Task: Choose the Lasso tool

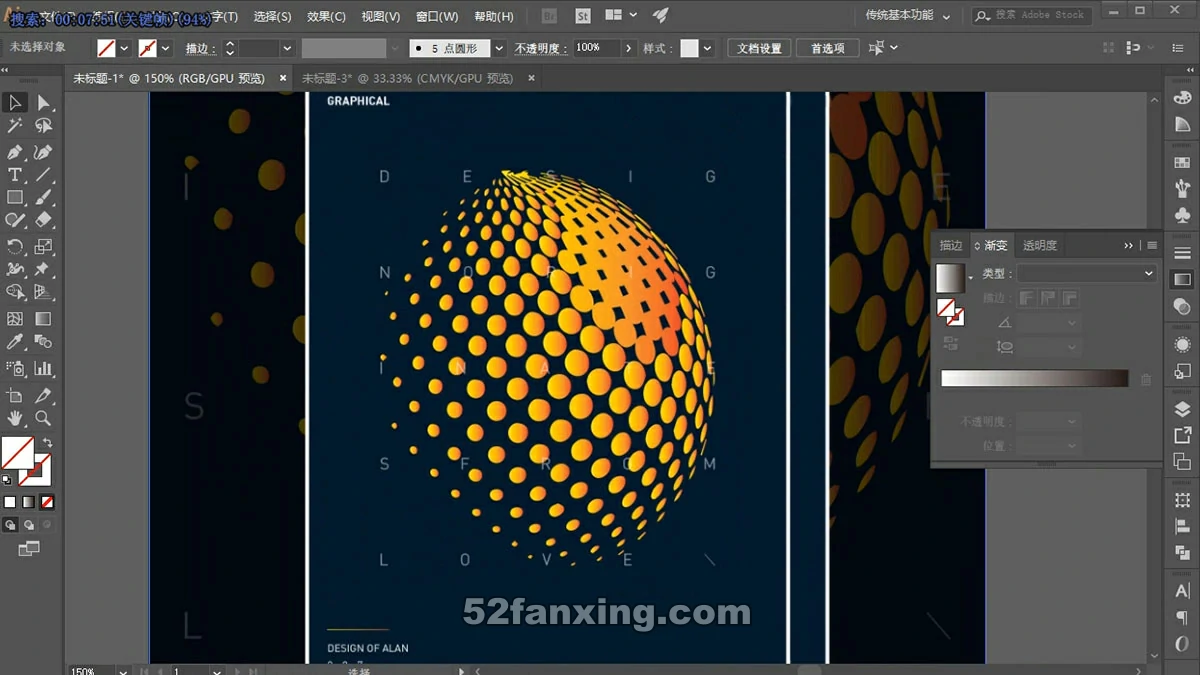Action: click(43, 126)
